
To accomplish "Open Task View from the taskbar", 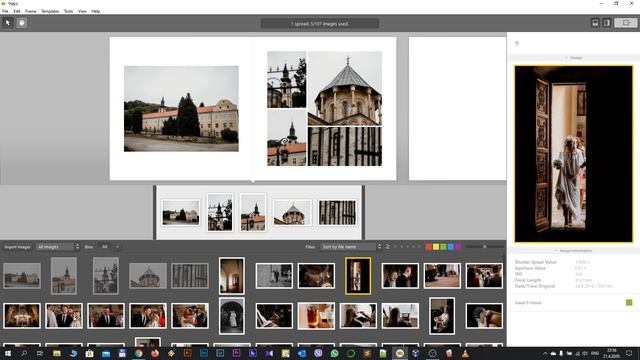I will (40, 353).
